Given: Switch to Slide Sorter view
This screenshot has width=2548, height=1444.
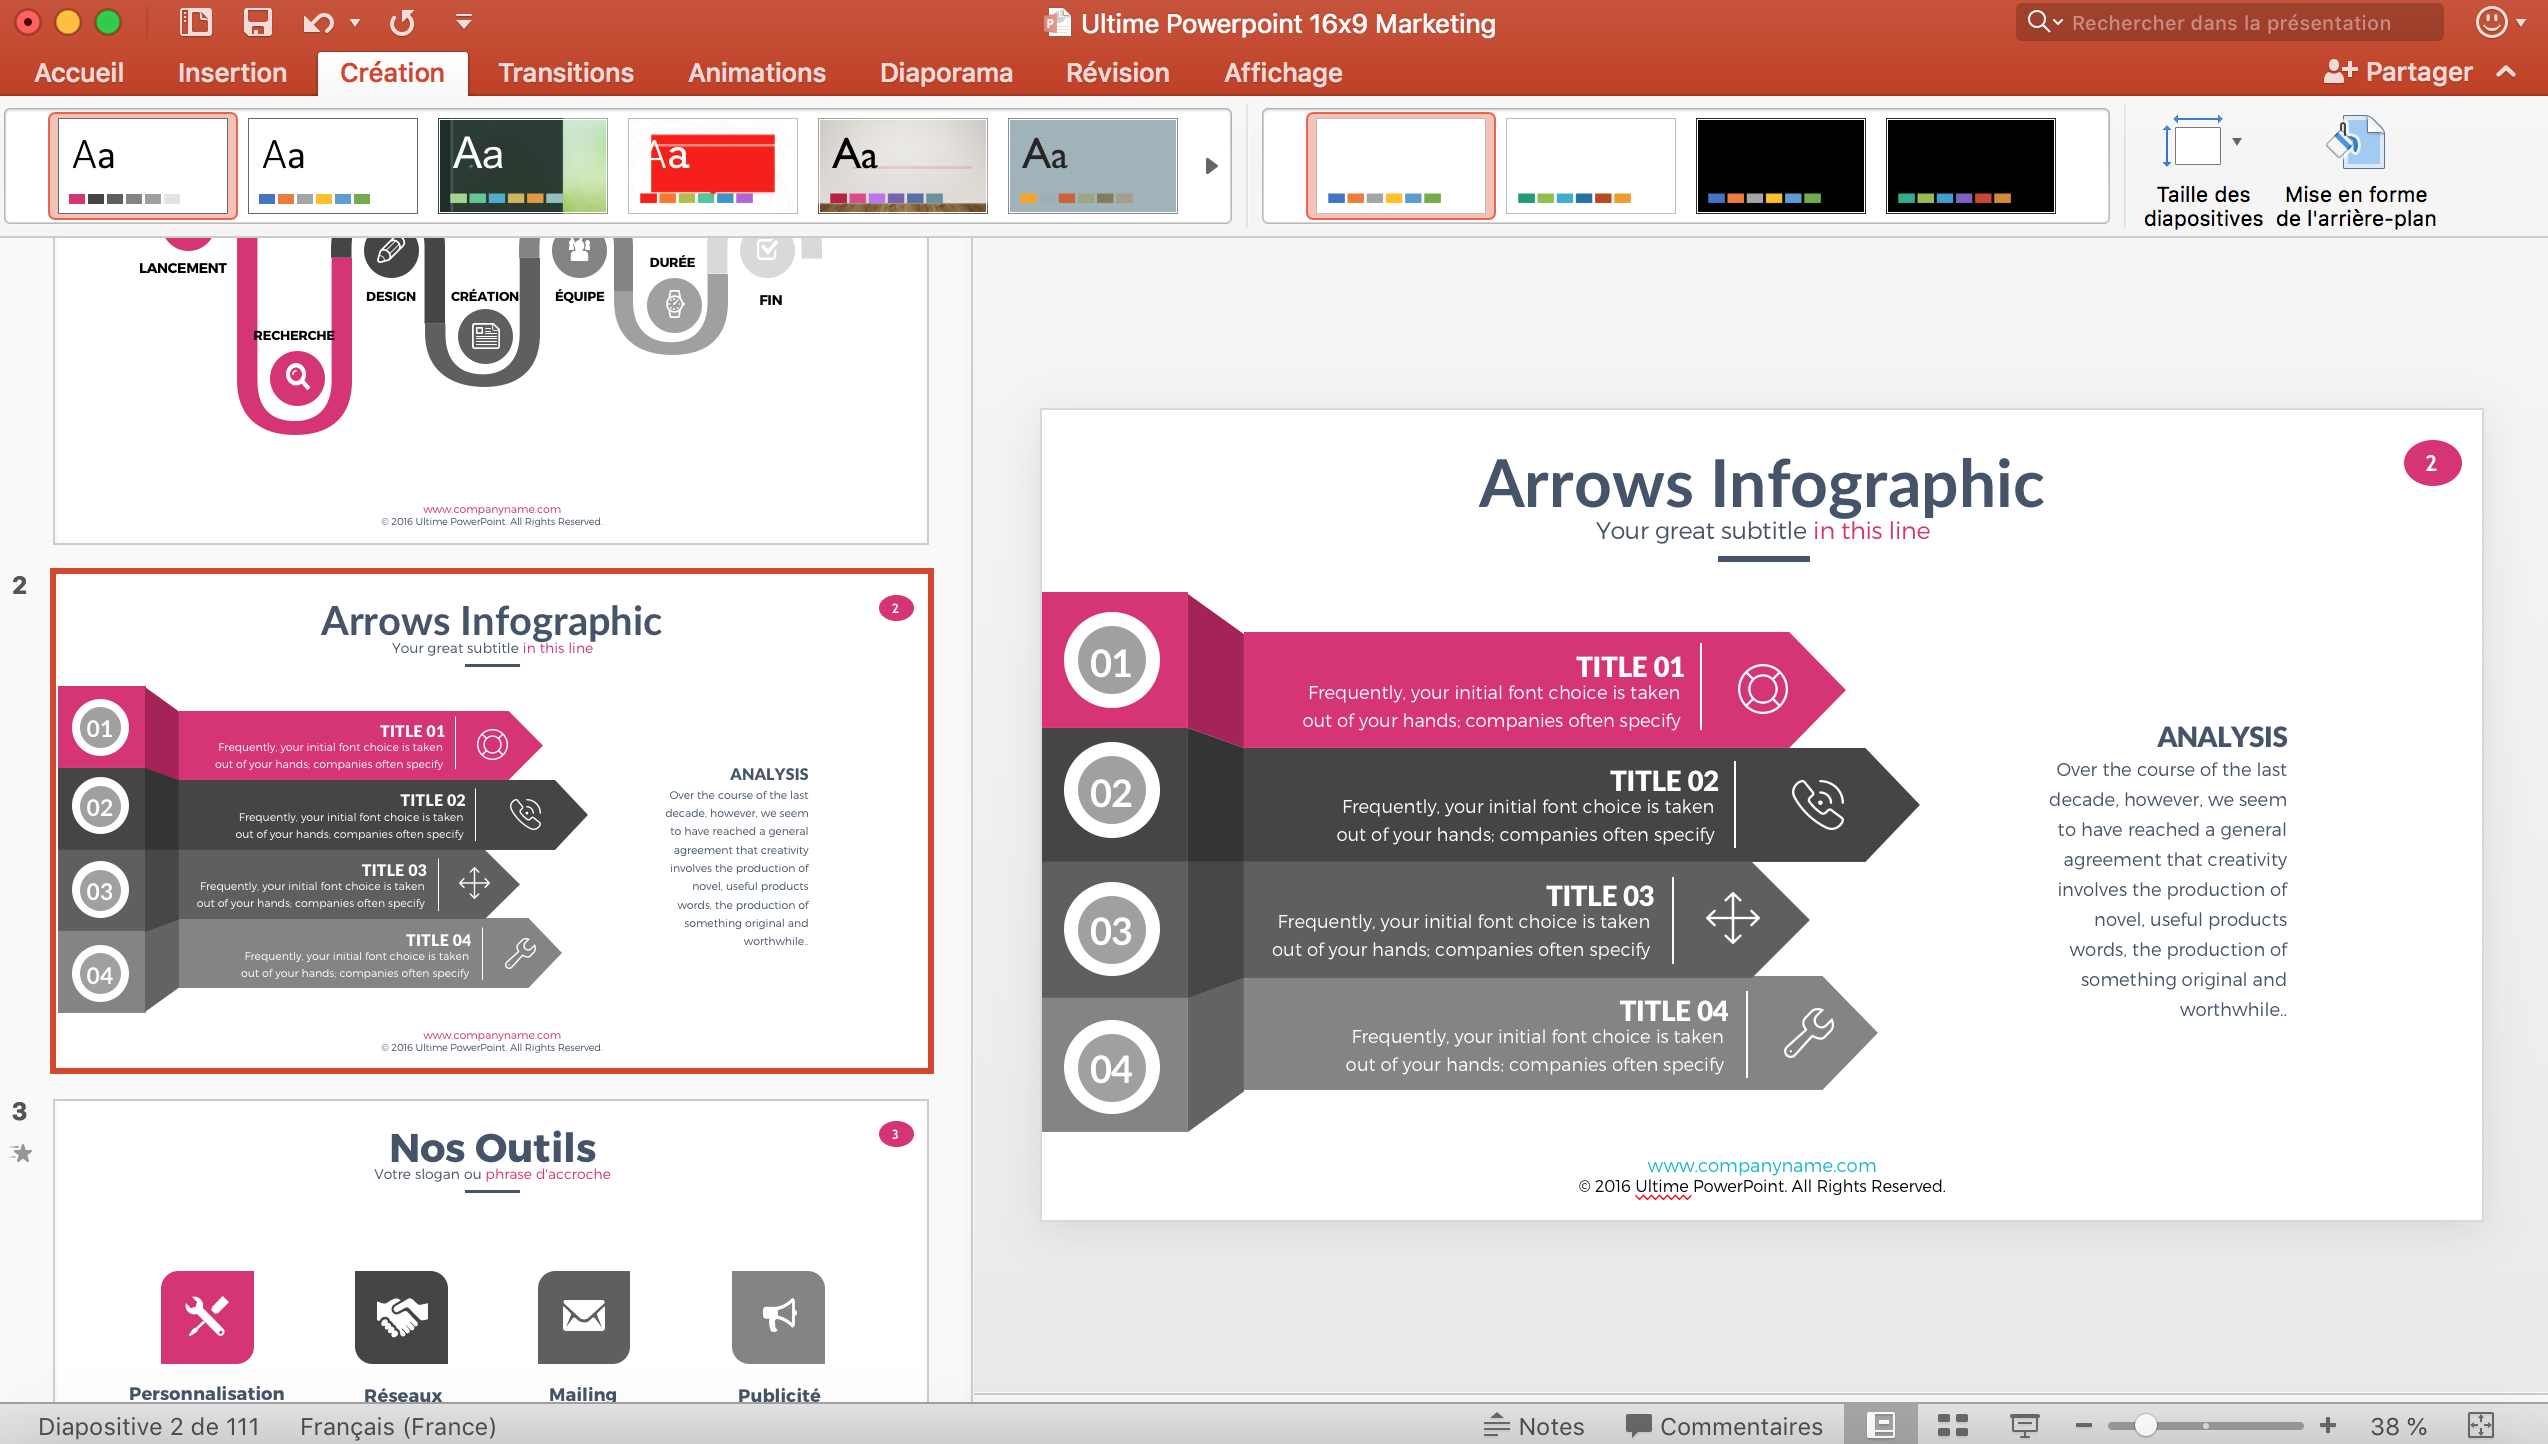Looking at the screenshot, I should pyautogui.click(x=1952, y=1425).
